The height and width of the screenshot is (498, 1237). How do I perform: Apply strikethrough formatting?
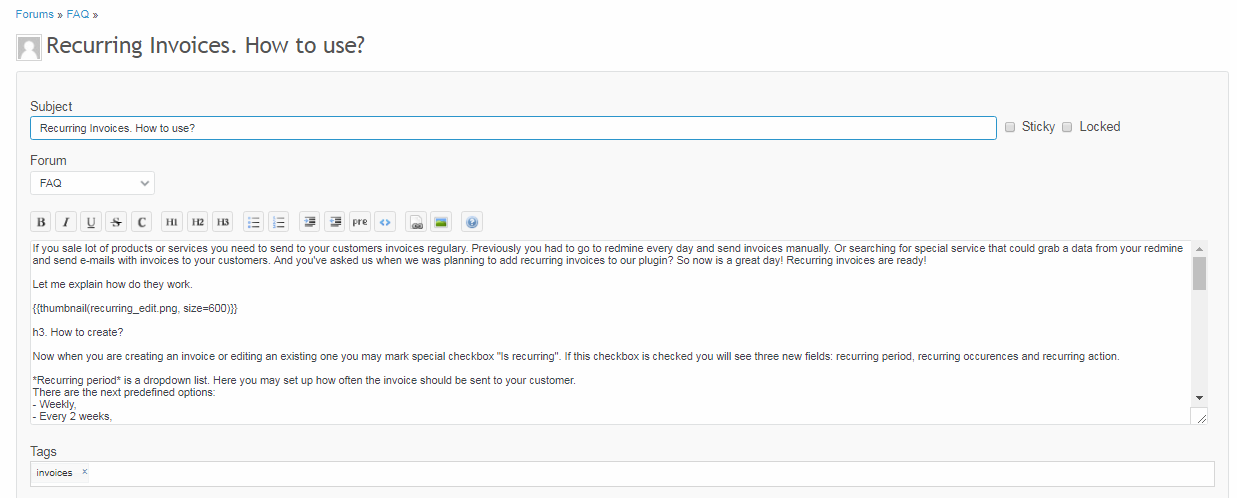click(116, 222)
